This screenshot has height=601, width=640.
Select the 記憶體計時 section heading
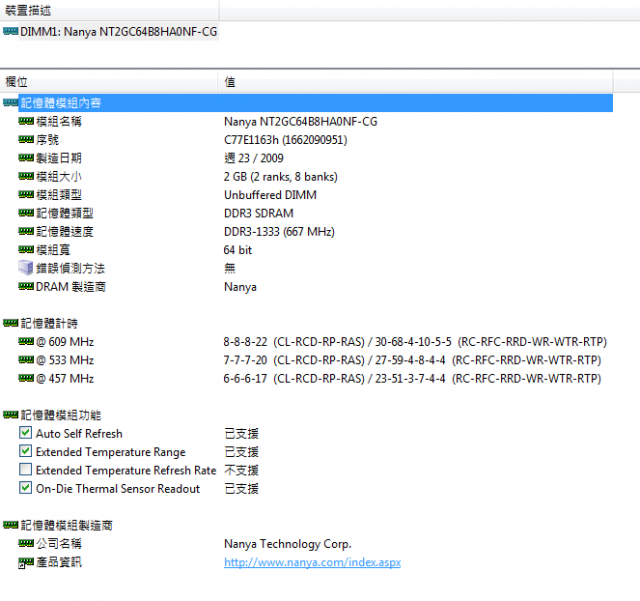click(x=49, y=323)
